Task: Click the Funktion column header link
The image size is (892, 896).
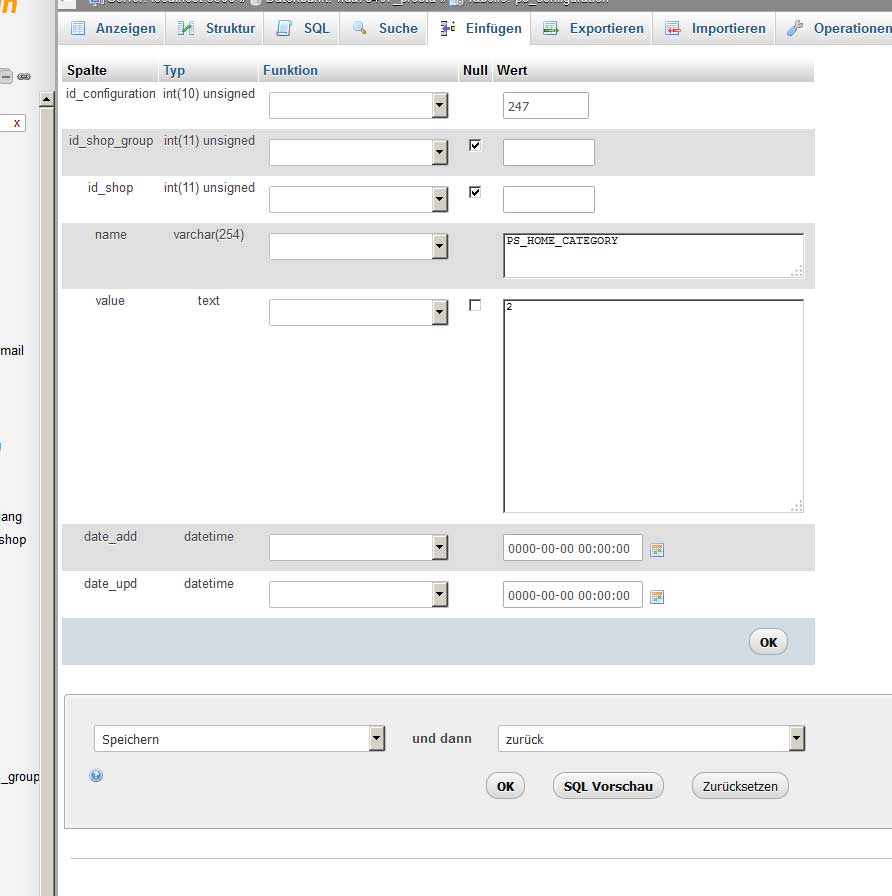Action: [290, 70]
